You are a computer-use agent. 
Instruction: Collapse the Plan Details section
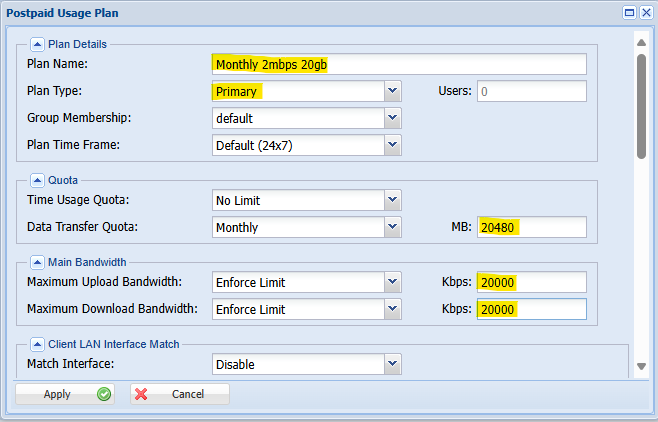pos(37,44)
